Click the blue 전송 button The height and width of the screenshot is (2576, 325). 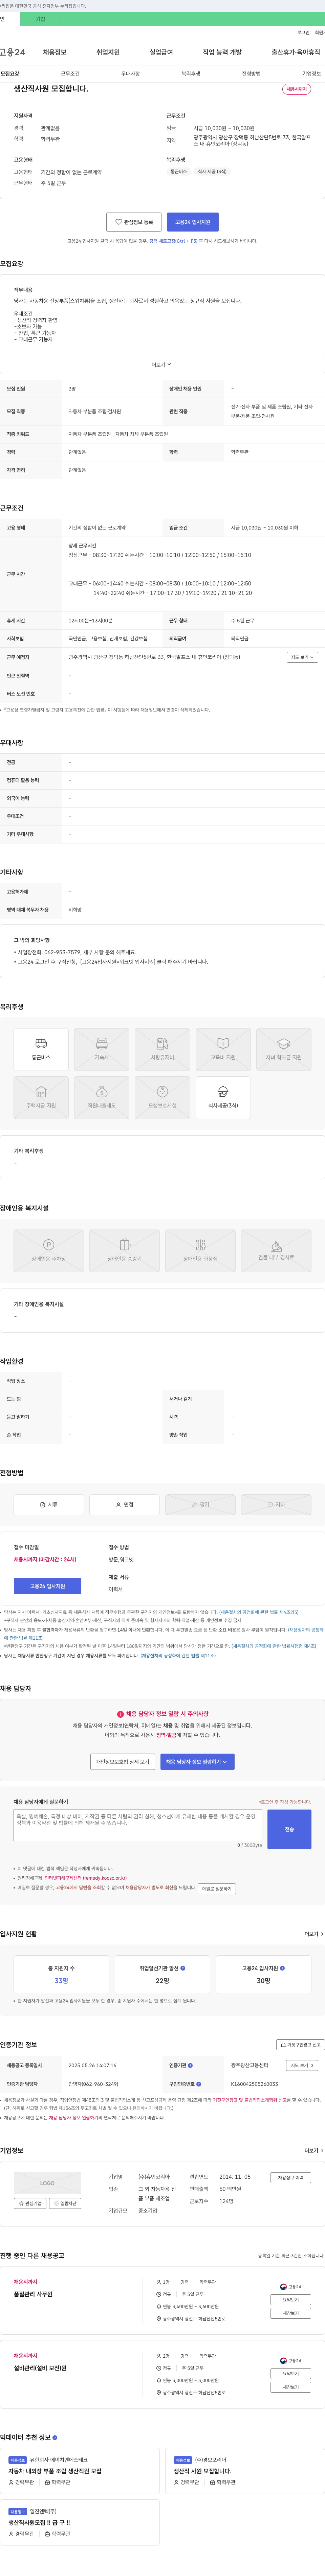point(289,1829)
